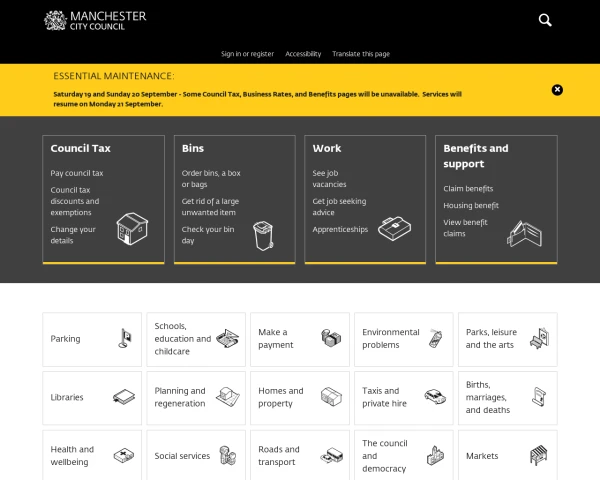Click the Homes and property building icon

coord(331,397)
